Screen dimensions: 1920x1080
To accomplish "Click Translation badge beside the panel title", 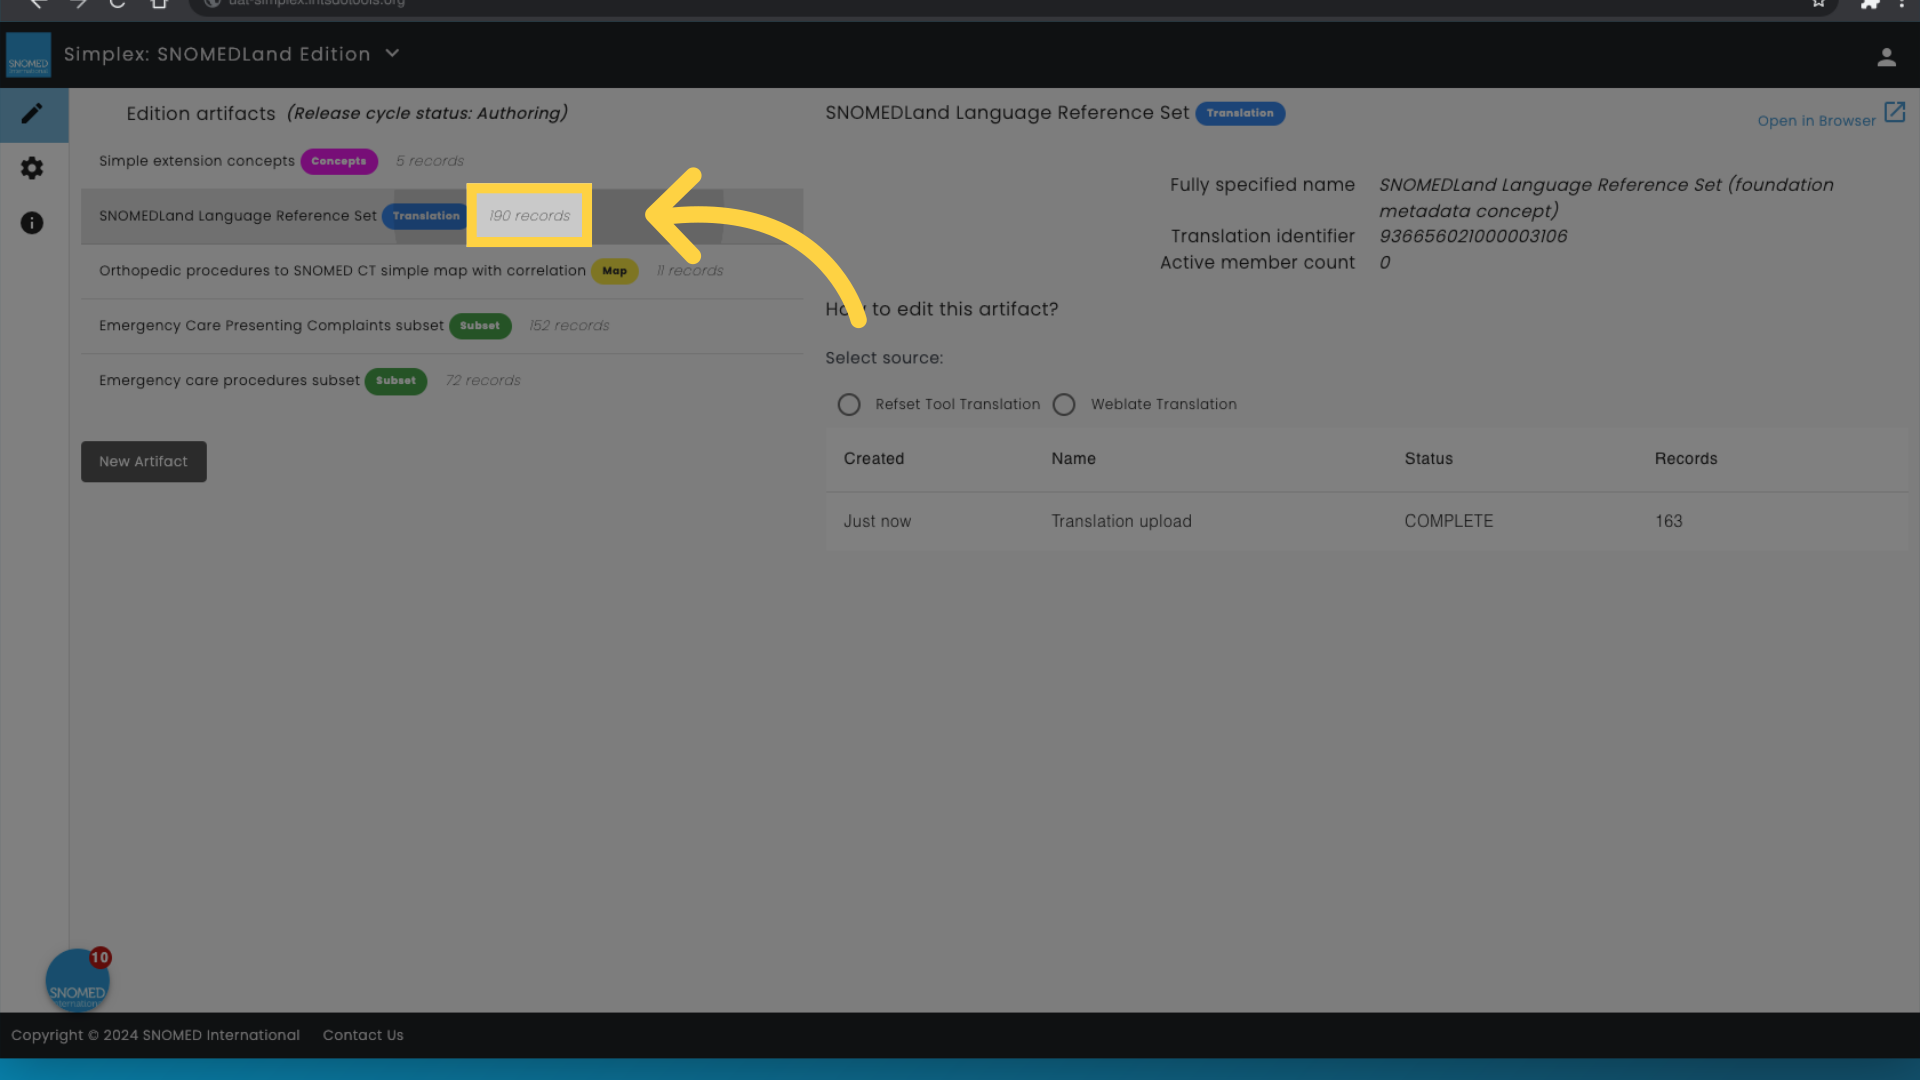I will coord(1240,113).
